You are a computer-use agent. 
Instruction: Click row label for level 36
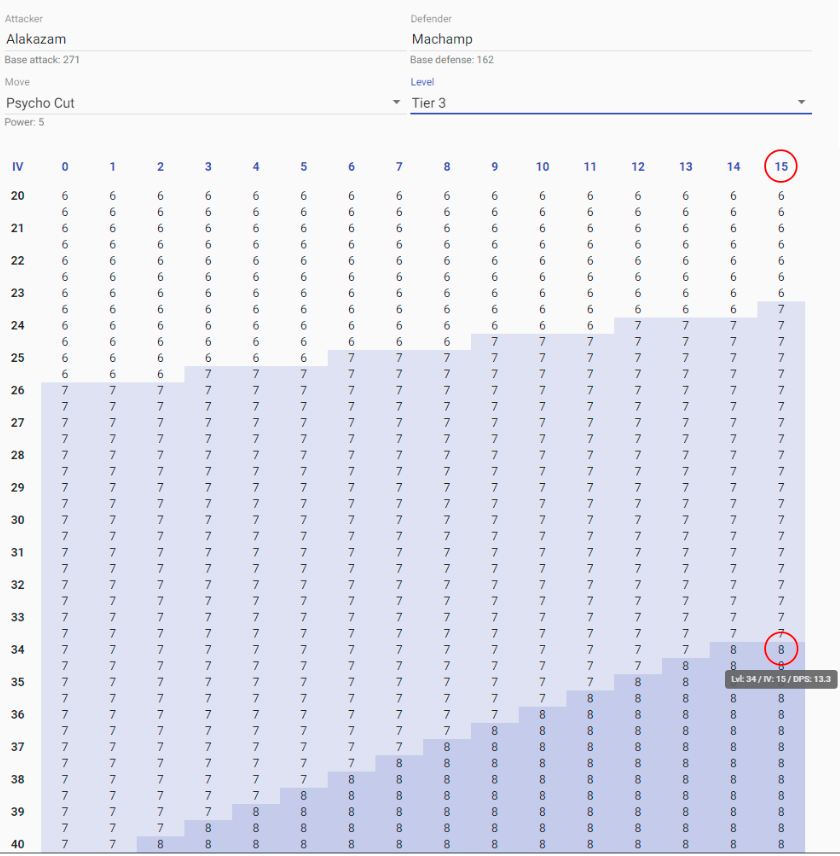coord(17,715)
